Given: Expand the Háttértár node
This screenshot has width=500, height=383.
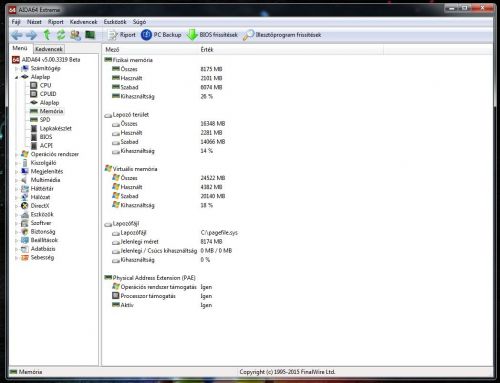Looking at the screenshot, I should pyautogui.click(x=16, y=189).
